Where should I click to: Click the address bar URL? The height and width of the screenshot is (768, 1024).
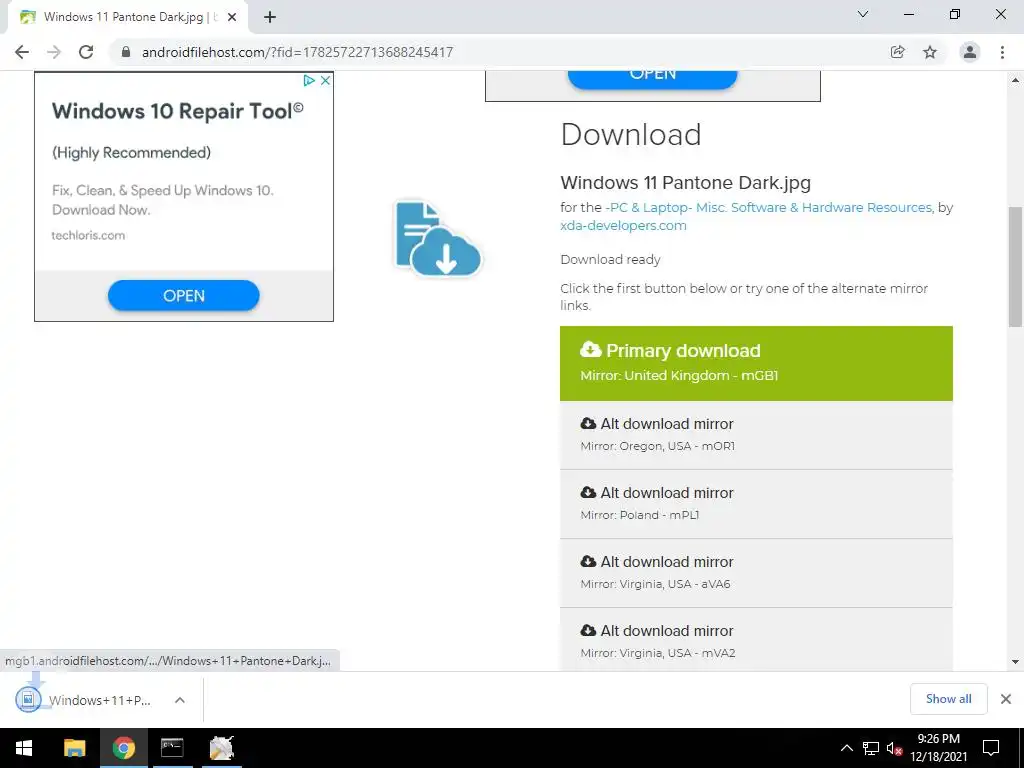297,52
